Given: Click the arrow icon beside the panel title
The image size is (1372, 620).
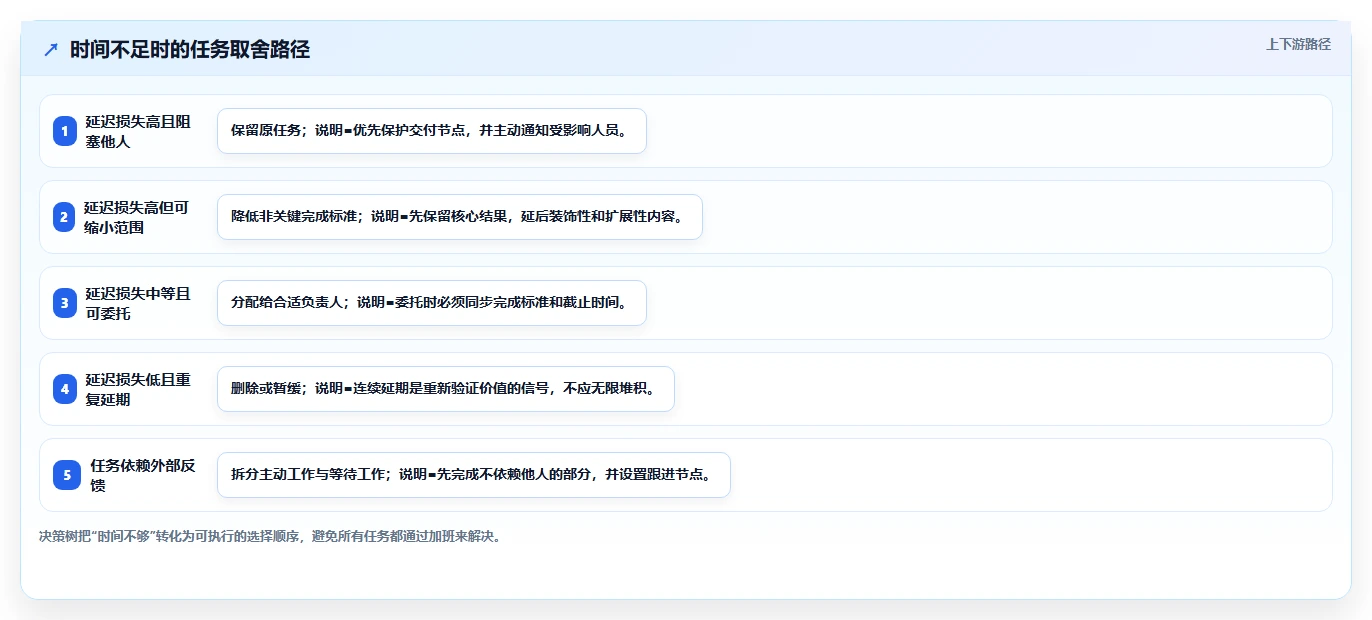Looking at the screenshot, I should click(51, 50).
